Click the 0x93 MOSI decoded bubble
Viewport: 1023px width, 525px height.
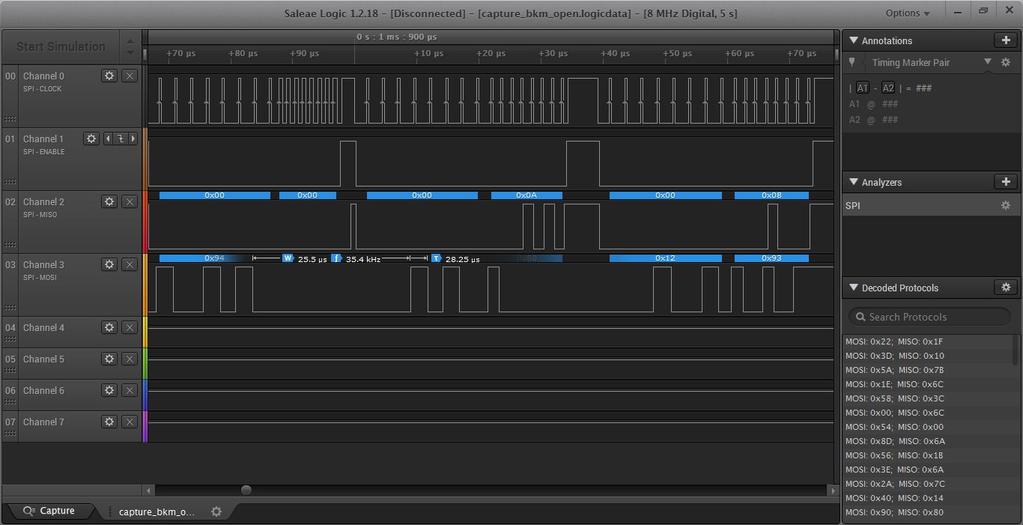771,258
